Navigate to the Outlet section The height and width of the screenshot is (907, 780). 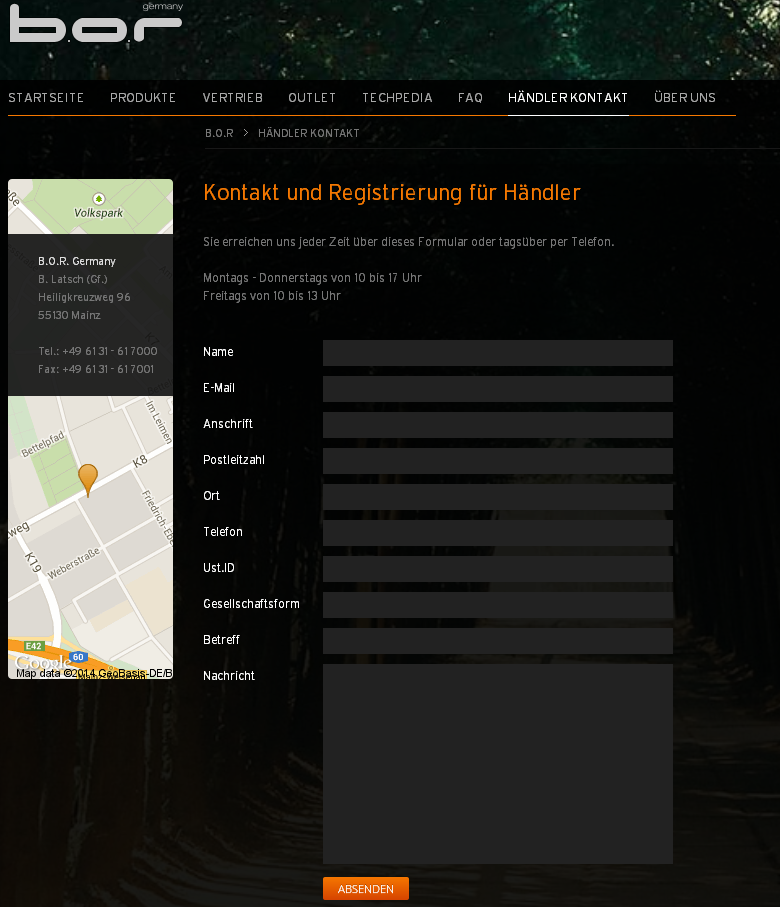click(x=312, y=98)
